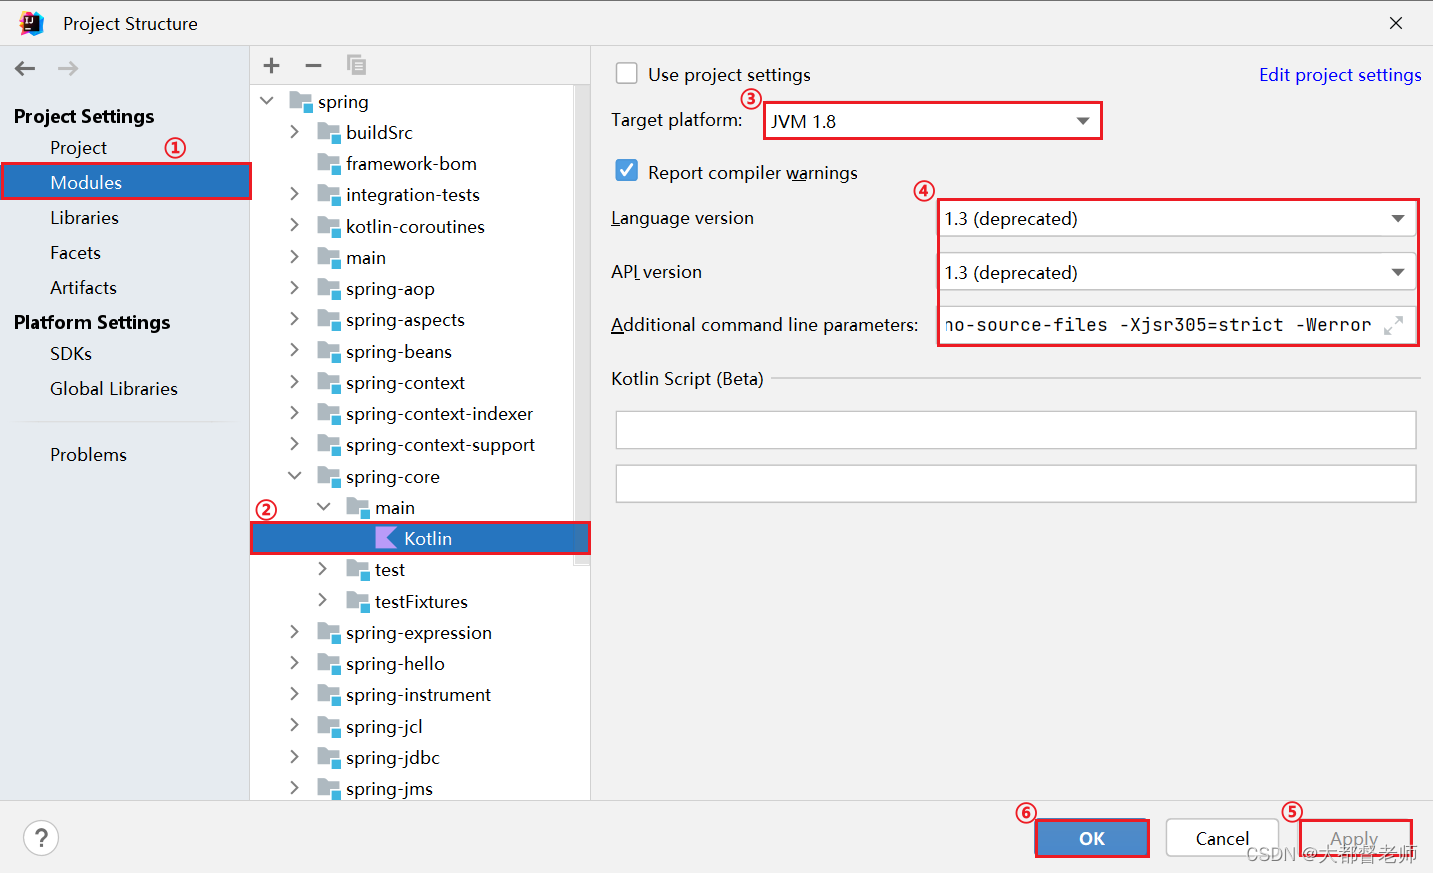
Task: Click the buildSrc module folder icon
Action: coord(329,132)
